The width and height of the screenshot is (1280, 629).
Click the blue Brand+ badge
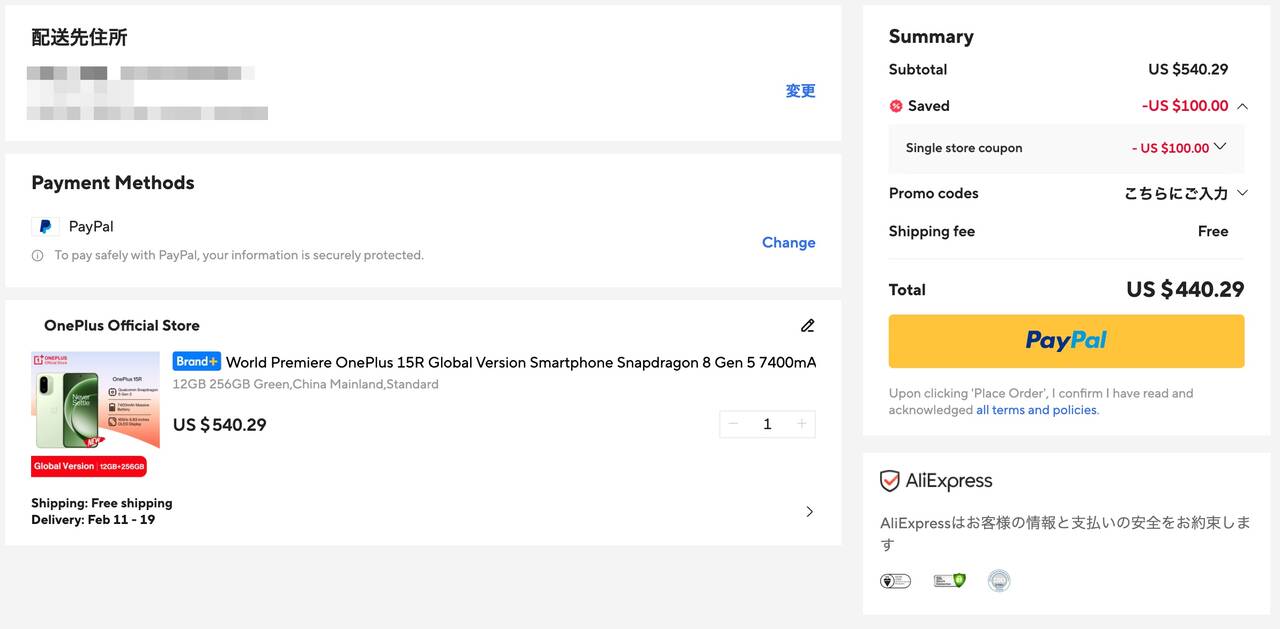coord(197,362)
